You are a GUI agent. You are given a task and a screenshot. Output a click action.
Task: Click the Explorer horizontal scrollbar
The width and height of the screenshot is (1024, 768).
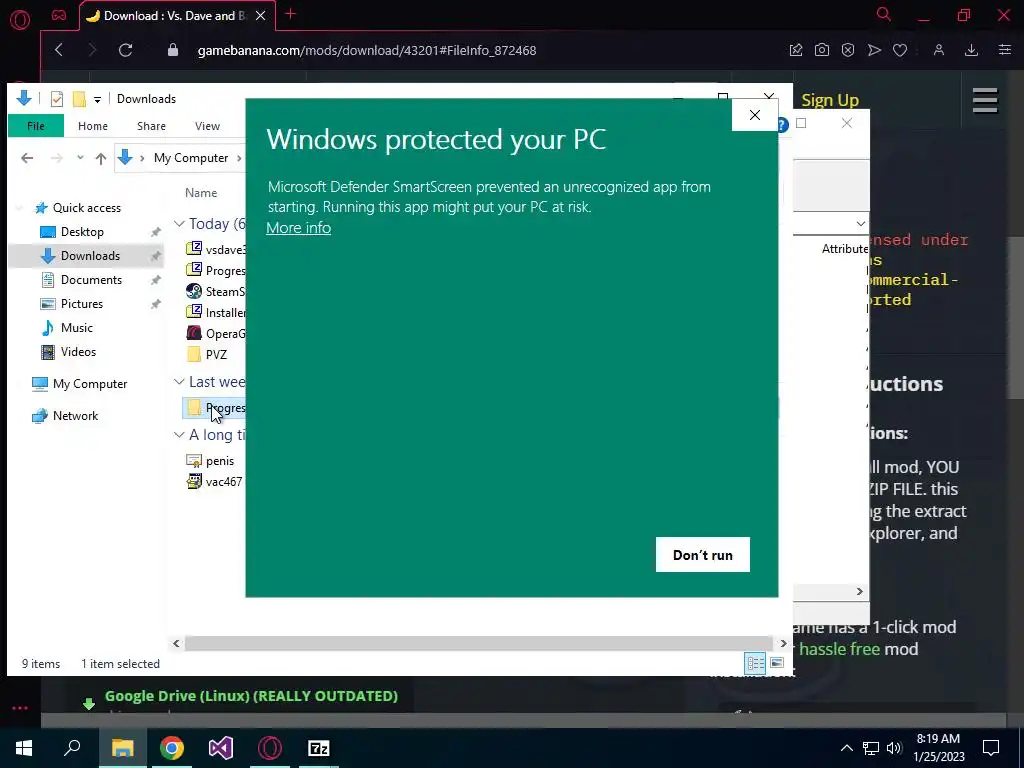(479, 643)
